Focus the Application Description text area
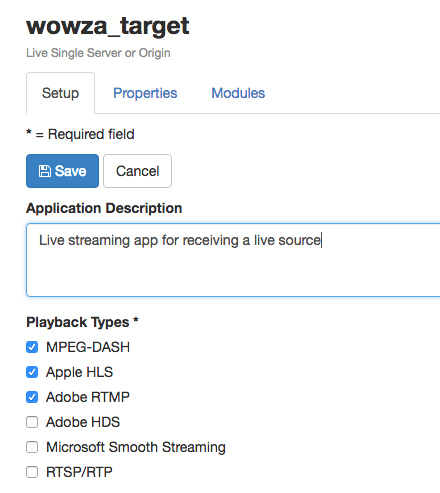The image size is (440, 493). coord(233,260)
